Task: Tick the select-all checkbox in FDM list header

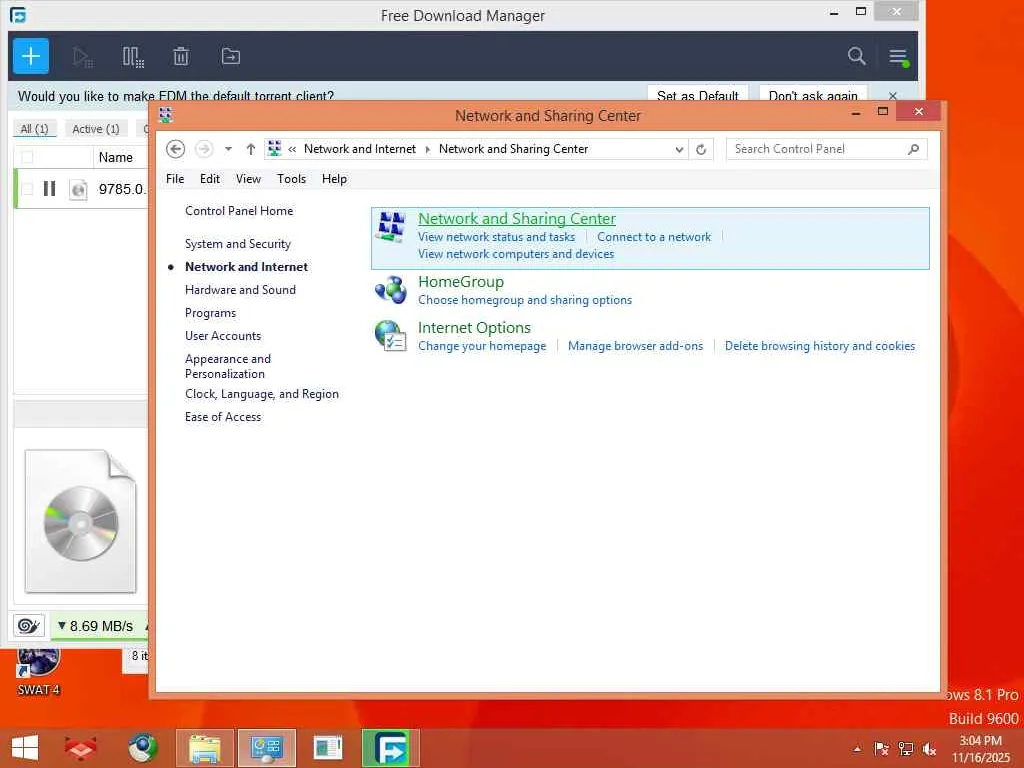Action: [x=27, y=157]
